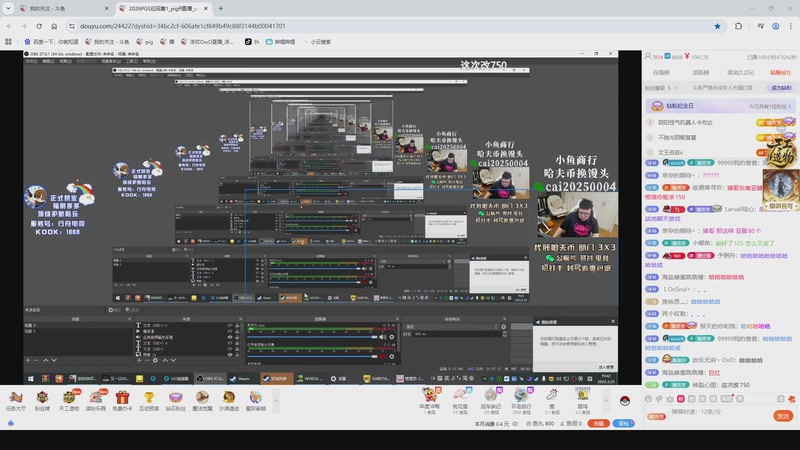Open the pig bookmark

click(x=145, y=42)
